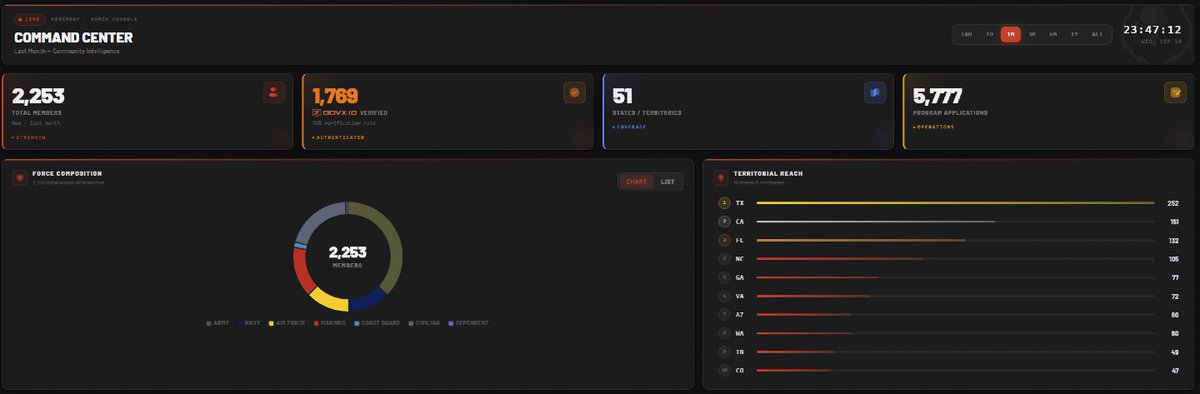Click the shield icon beside Force Composition
The height and width of the screenshot is (394, 1200).
click(x=20, y=177)
